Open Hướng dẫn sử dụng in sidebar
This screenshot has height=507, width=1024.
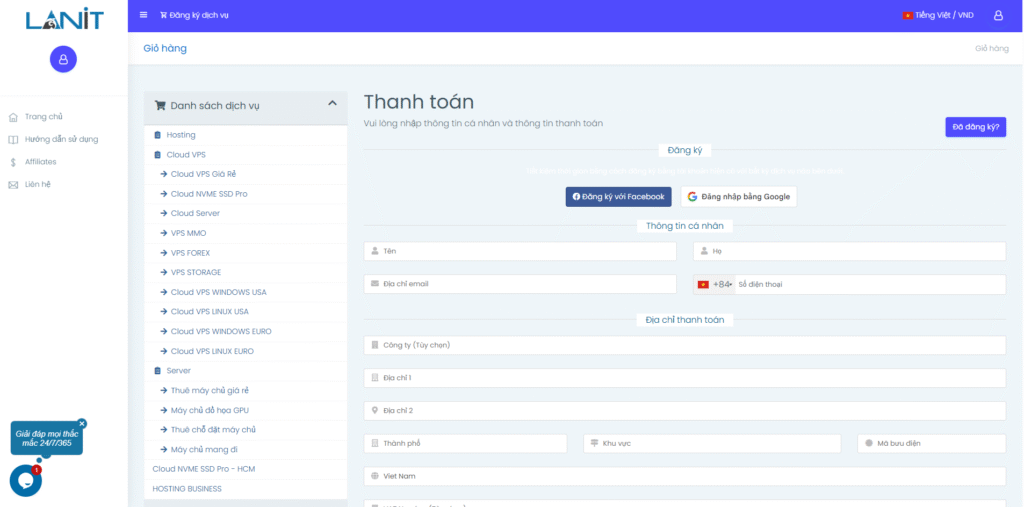61,139
